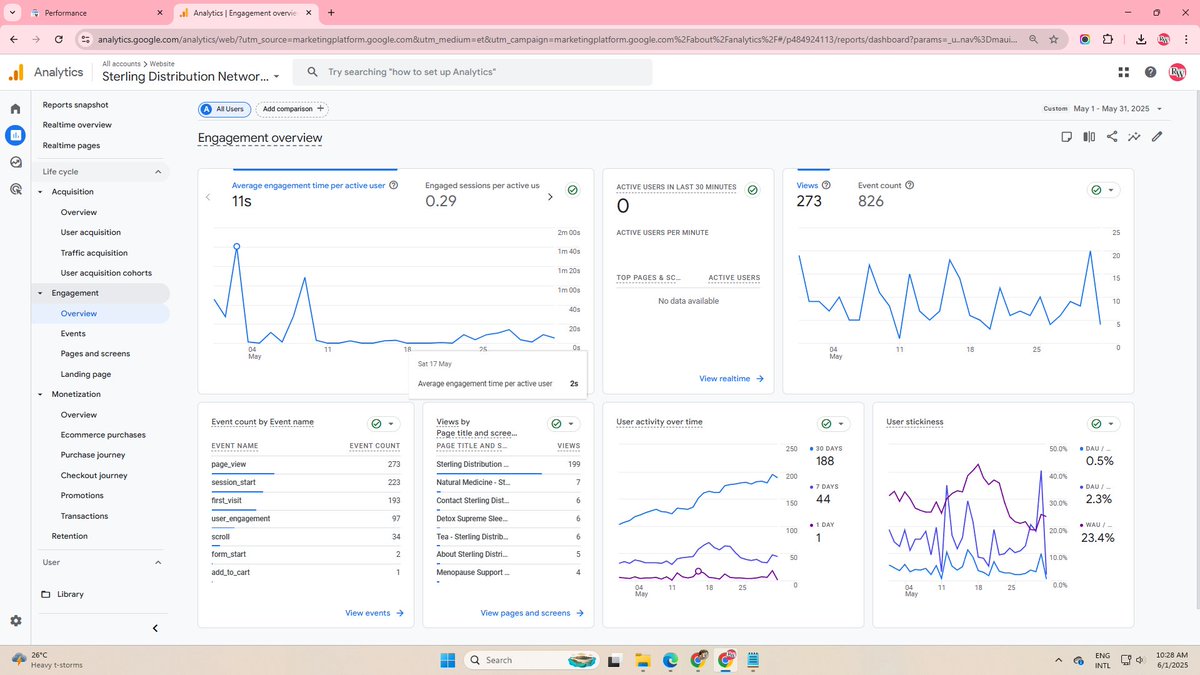The height and width of the screenshot is (675, 1200).
Task: Open Microsoft Edge from taskbar
Action: (x=670, y=660)
